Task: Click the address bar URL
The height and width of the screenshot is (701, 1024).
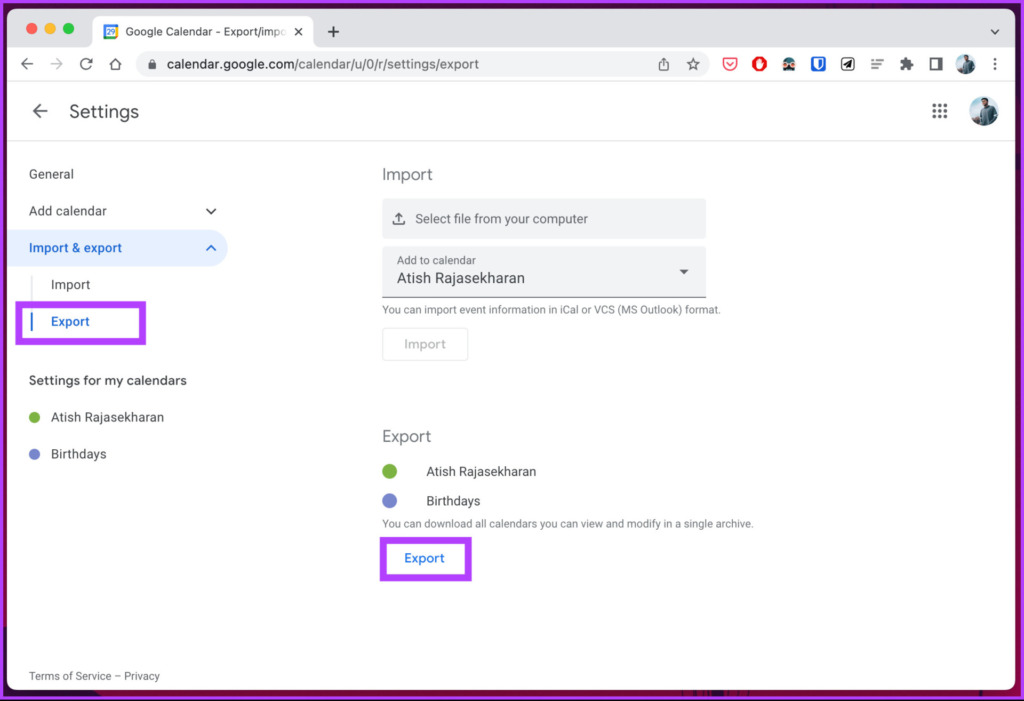Action: tap(323, 64)
